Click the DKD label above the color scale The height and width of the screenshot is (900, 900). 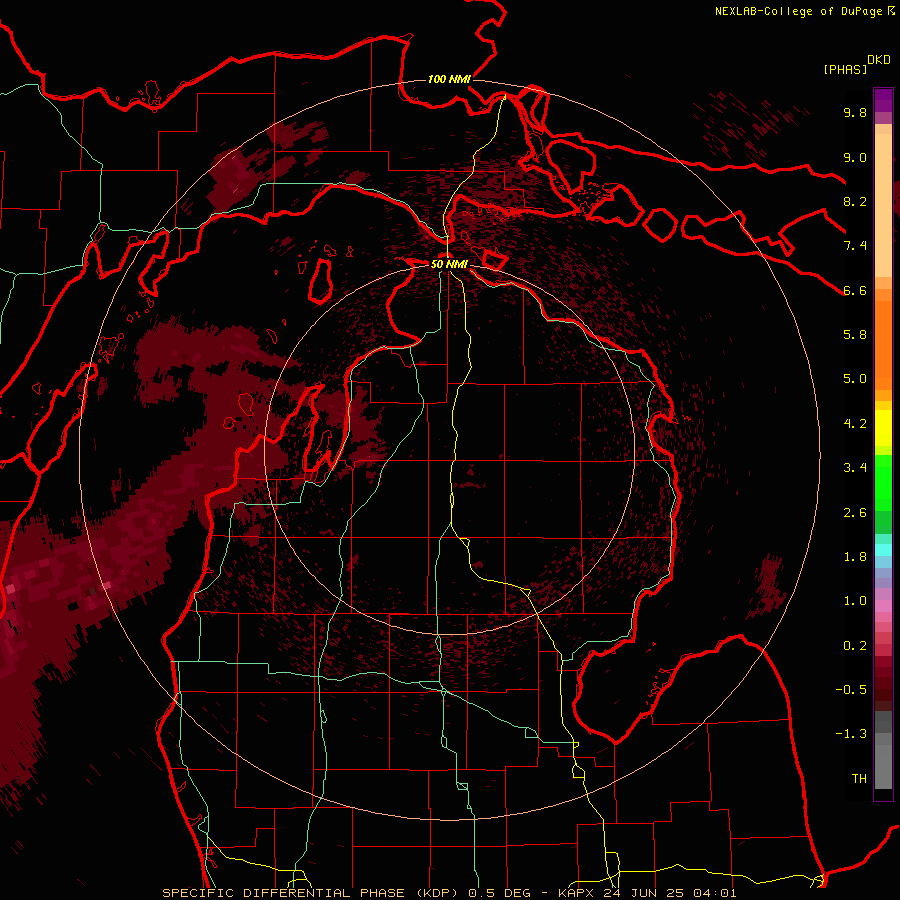click(x=879, y=60)
